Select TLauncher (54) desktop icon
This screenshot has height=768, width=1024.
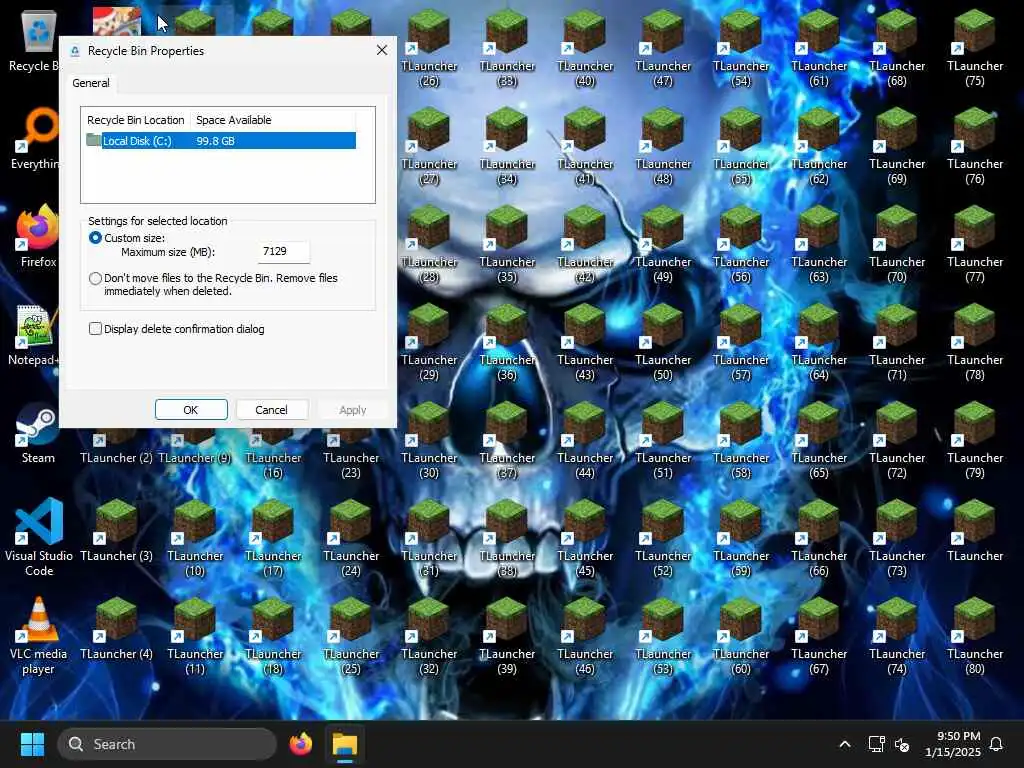click(741, 47)
